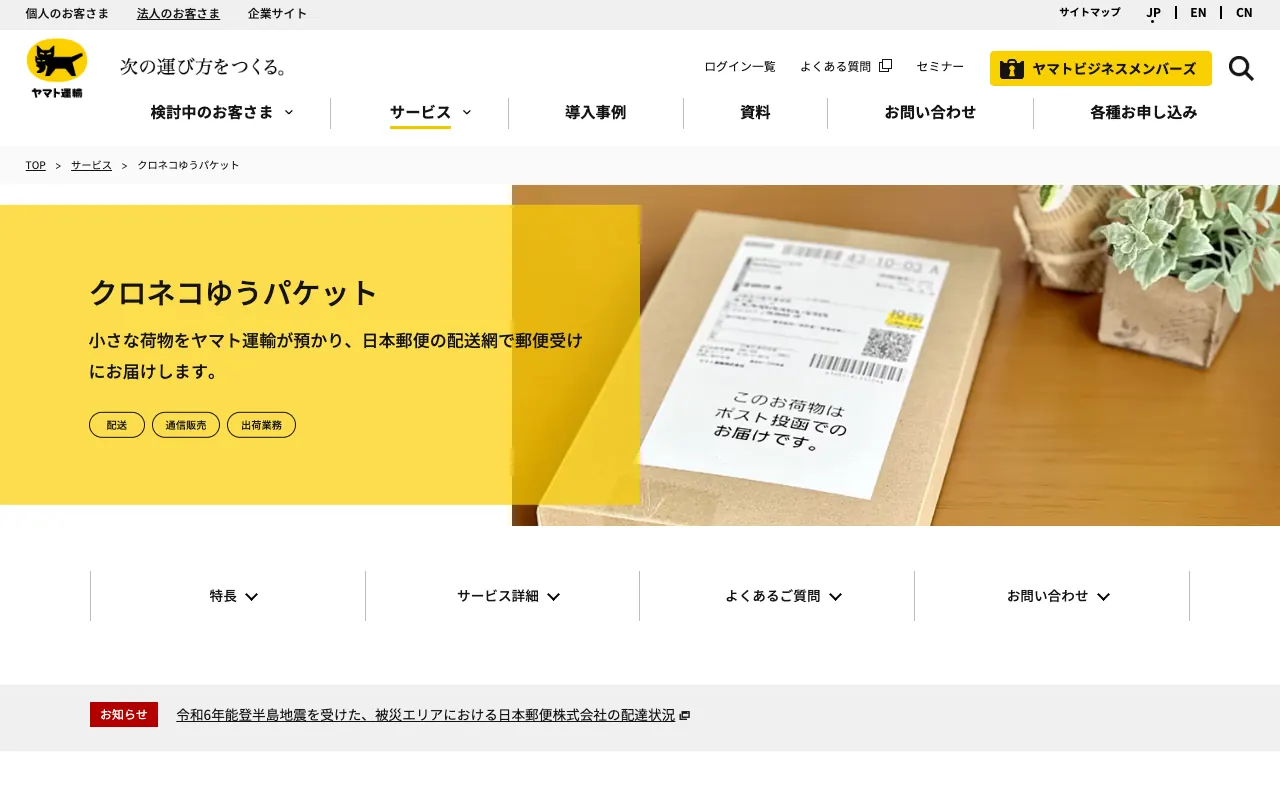This screenshot has height=800, width=1280.
Task: Go to the 企業サイト link
Action: tap(277, 14)
